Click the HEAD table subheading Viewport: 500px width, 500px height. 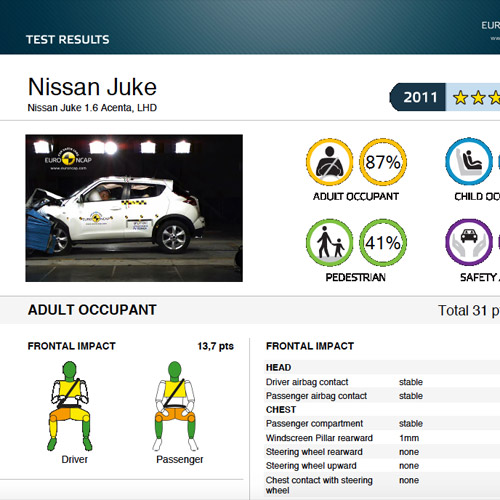click(279, 367)
